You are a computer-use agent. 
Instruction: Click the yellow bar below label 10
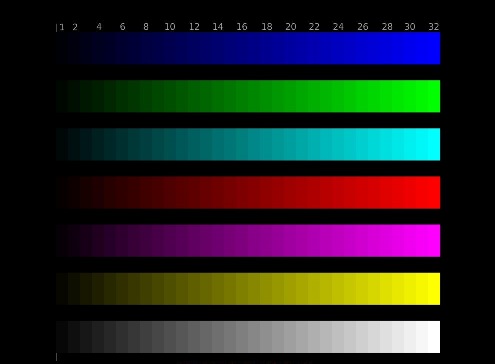coord(170,289)
